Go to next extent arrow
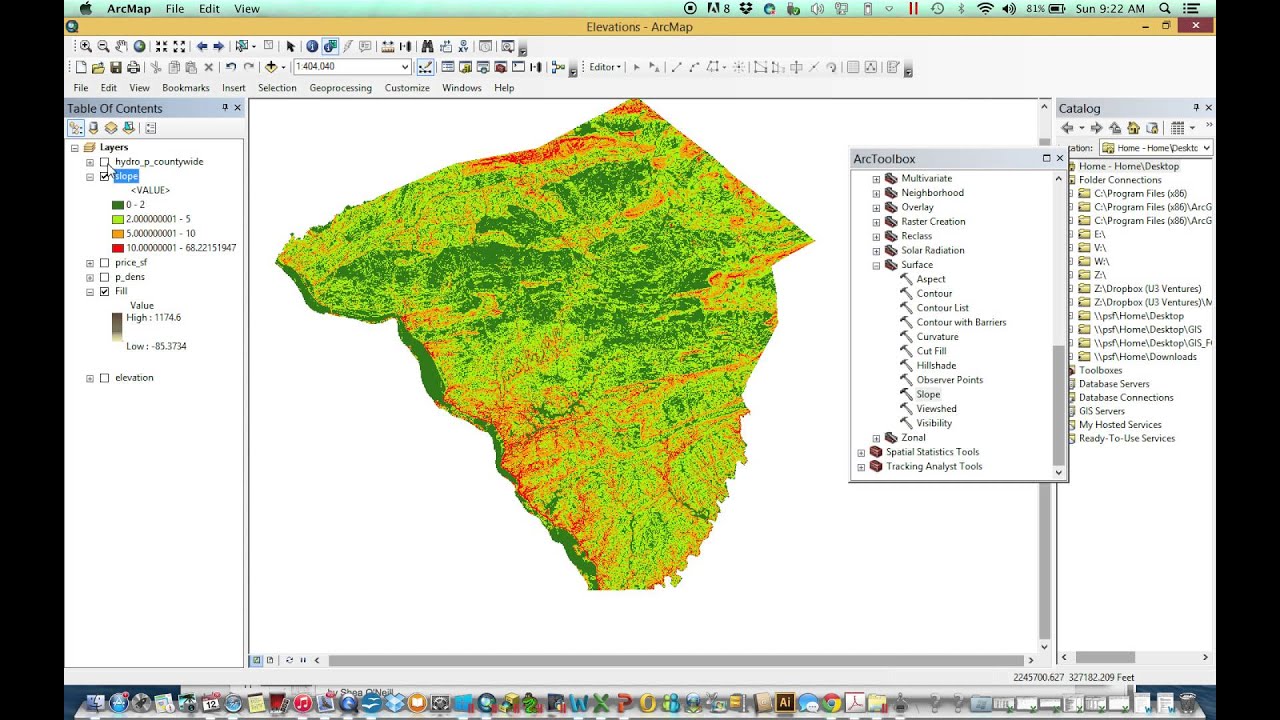Viewport: 1280px width, 720px height. (x=218, y=46)
